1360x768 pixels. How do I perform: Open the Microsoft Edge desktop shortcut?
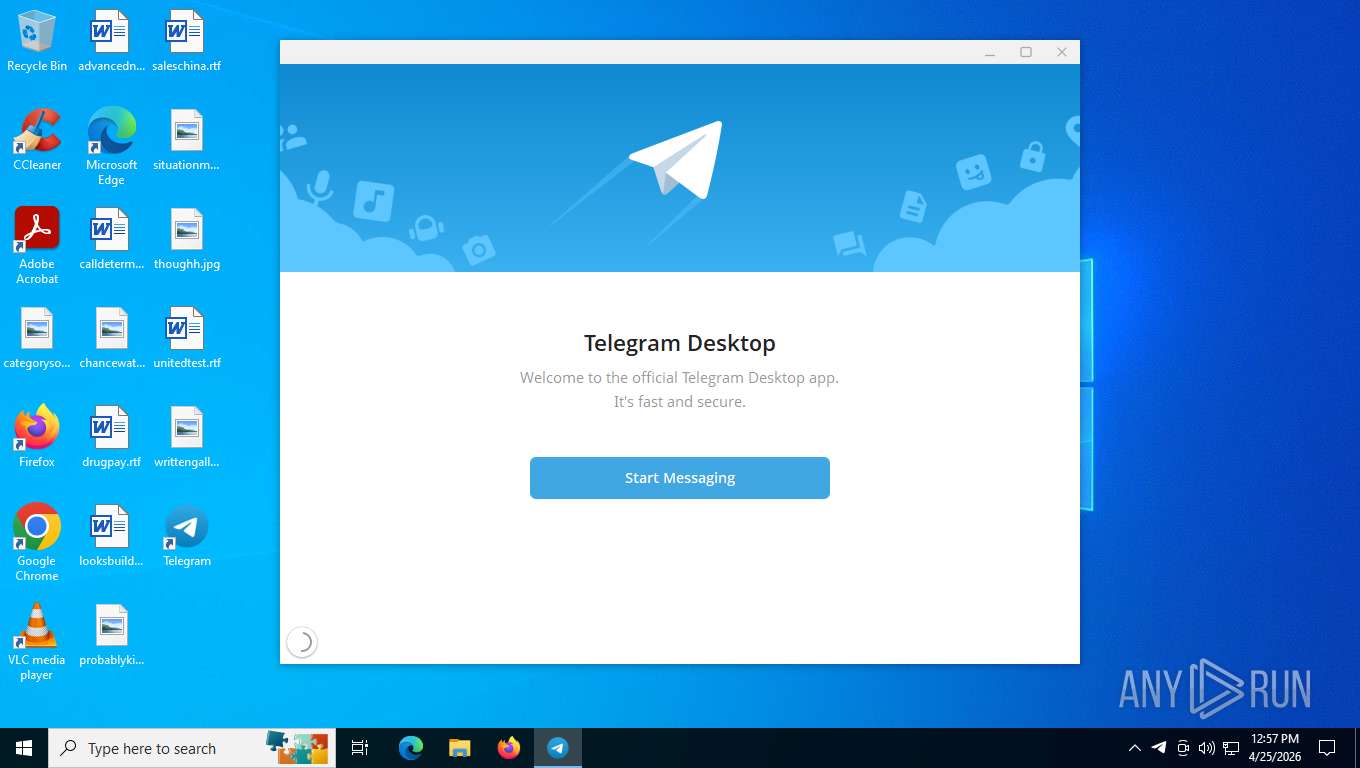coord(111,148)
